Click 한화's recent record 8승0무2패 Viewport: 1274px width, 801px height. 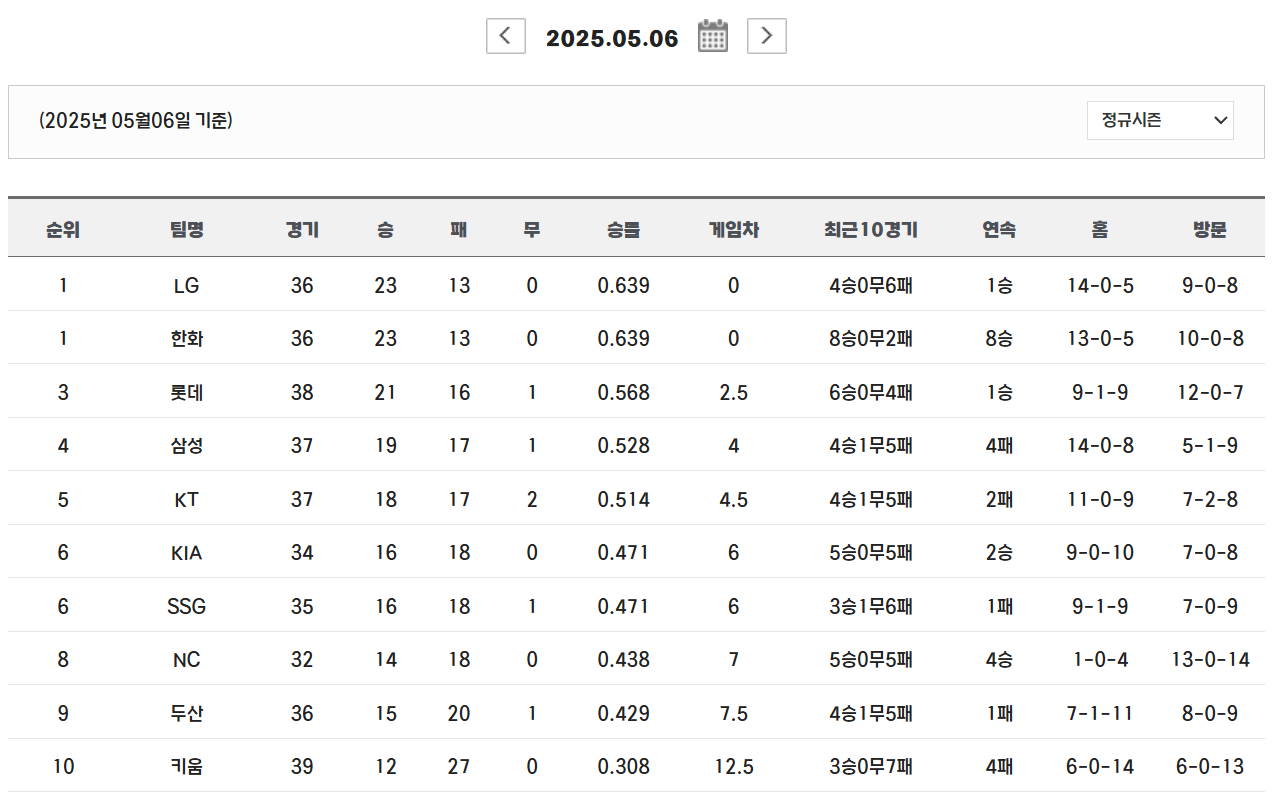click(x=871, y=339)
